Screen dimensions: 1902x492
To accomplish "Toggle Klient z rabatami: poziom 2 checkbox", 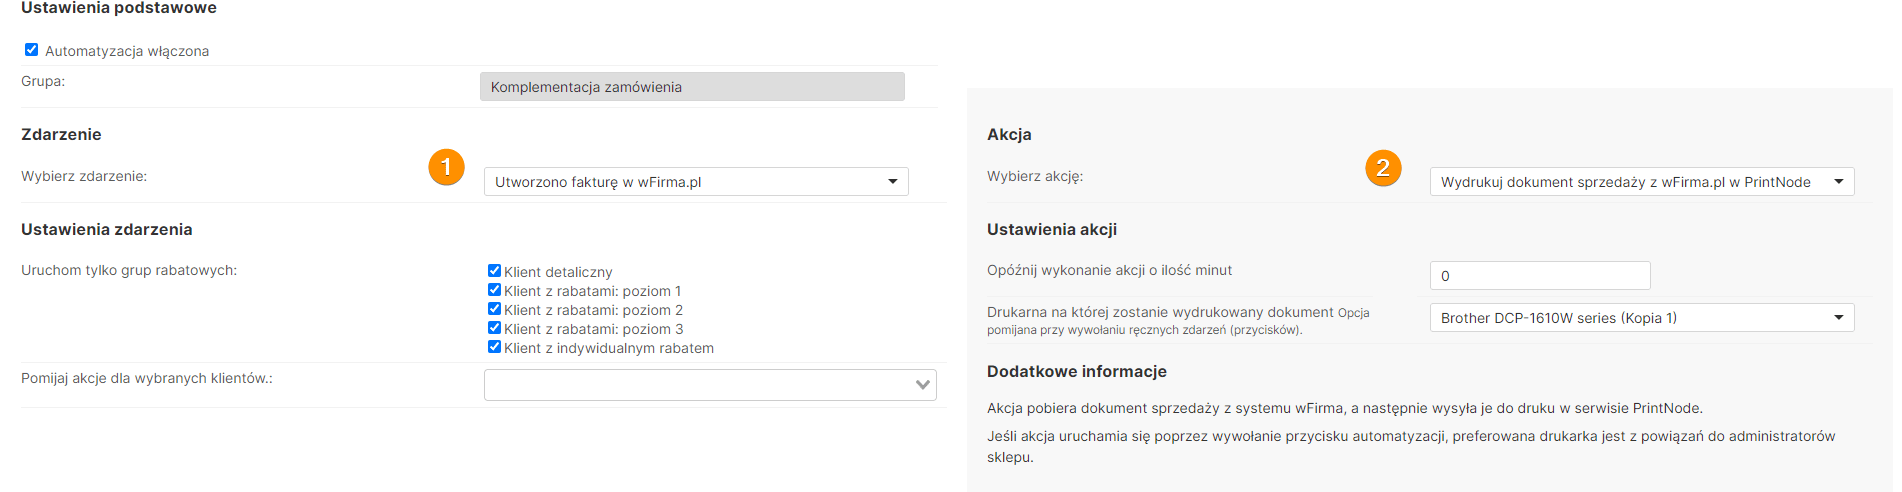I will point(494,309).
